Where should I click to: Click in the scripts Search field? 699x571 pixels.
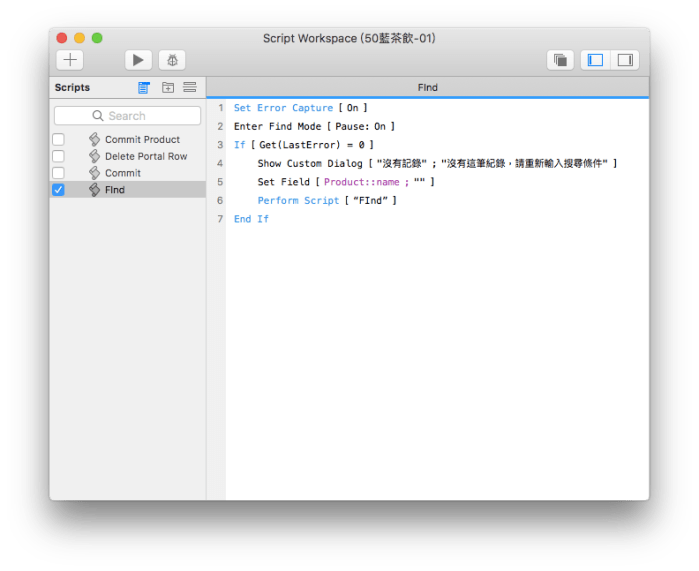(x=127, y=116)
